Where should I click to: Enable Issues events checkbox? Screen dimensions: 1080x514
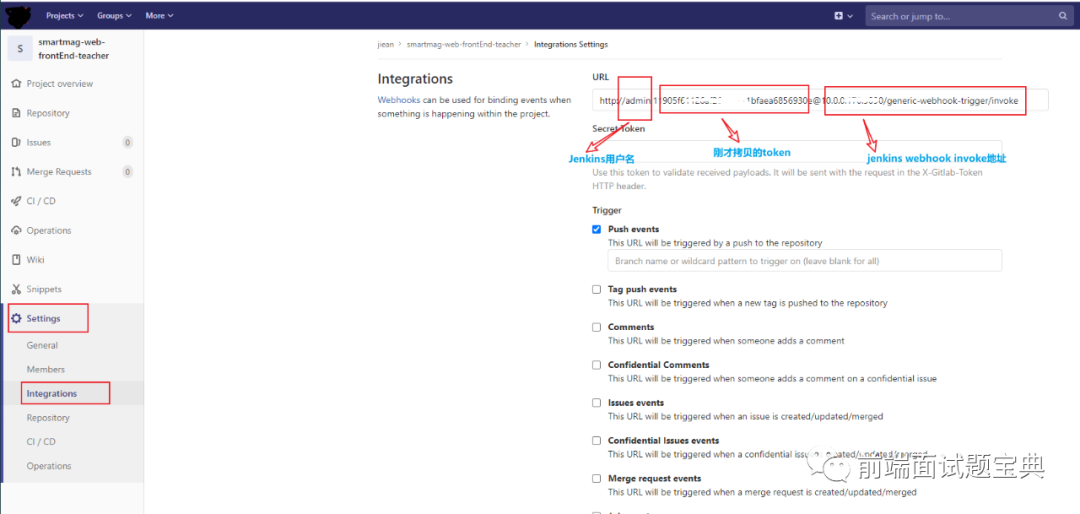point(596,403)
